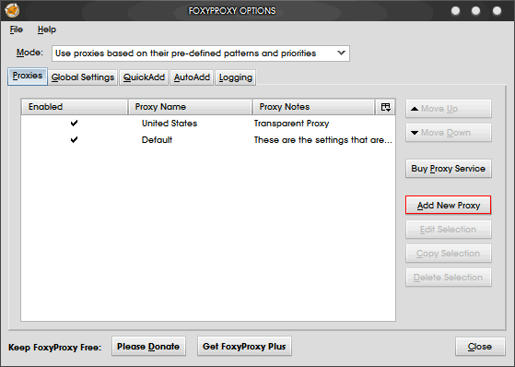This screenshot has height=367, width=515.
Task: Open the column picker icon in table header
Action: coord(385,107)
